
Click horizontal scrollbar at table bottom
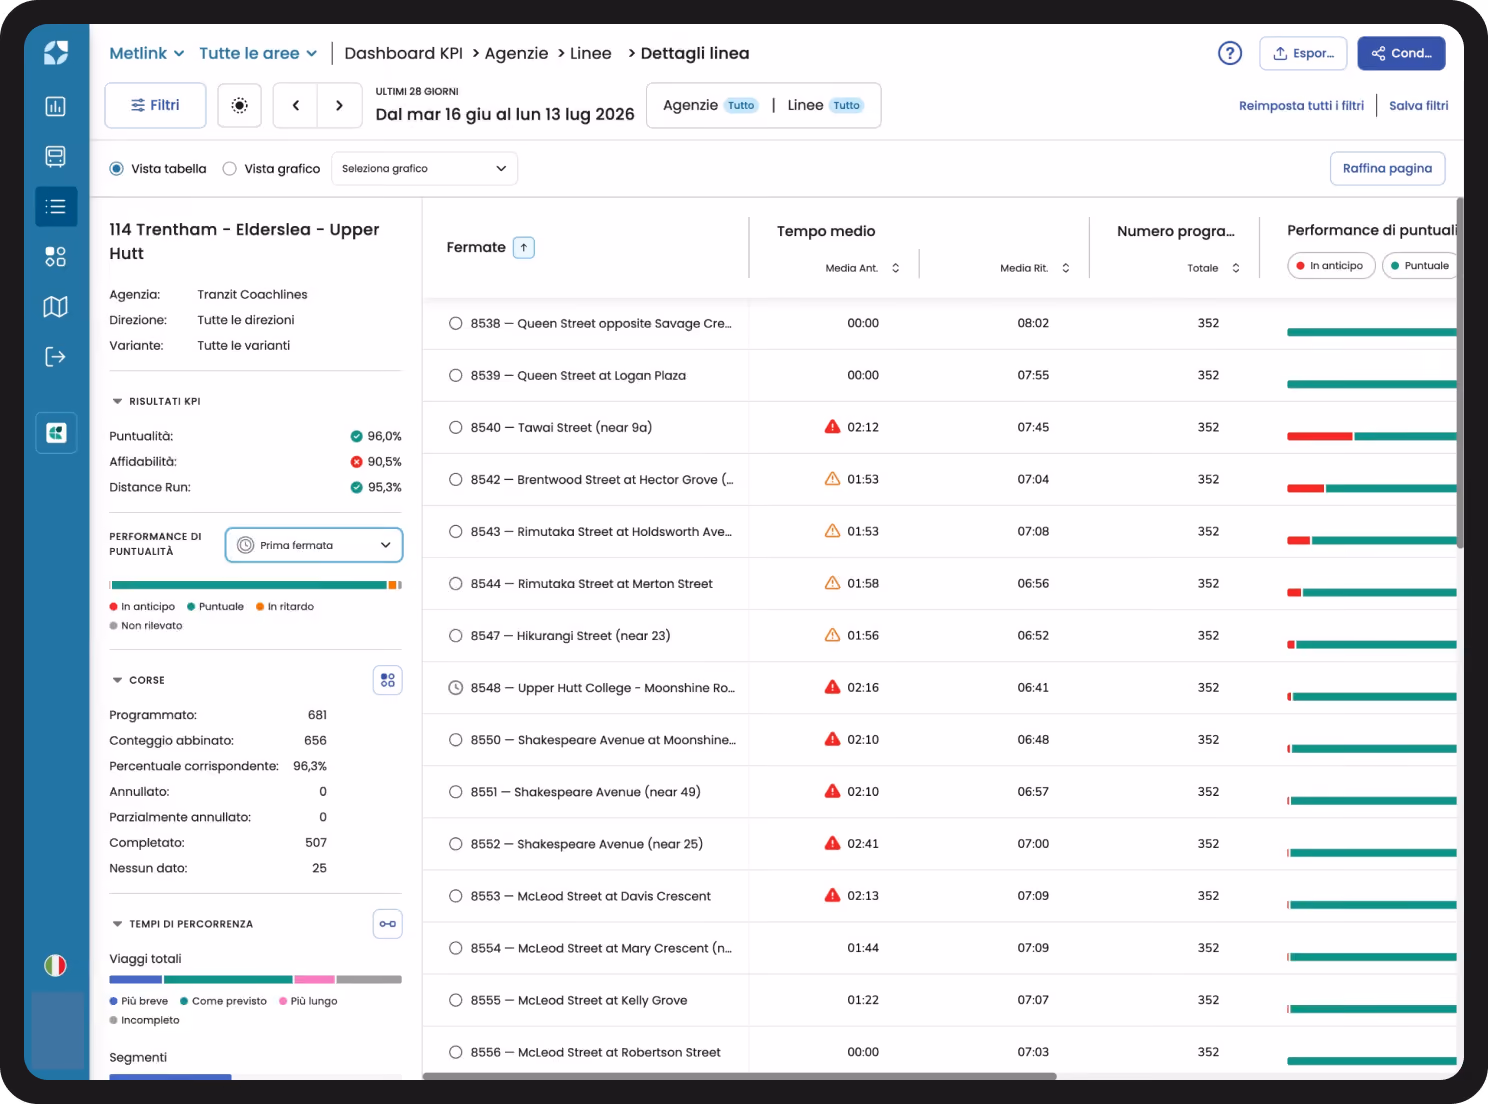[740, 1076]
